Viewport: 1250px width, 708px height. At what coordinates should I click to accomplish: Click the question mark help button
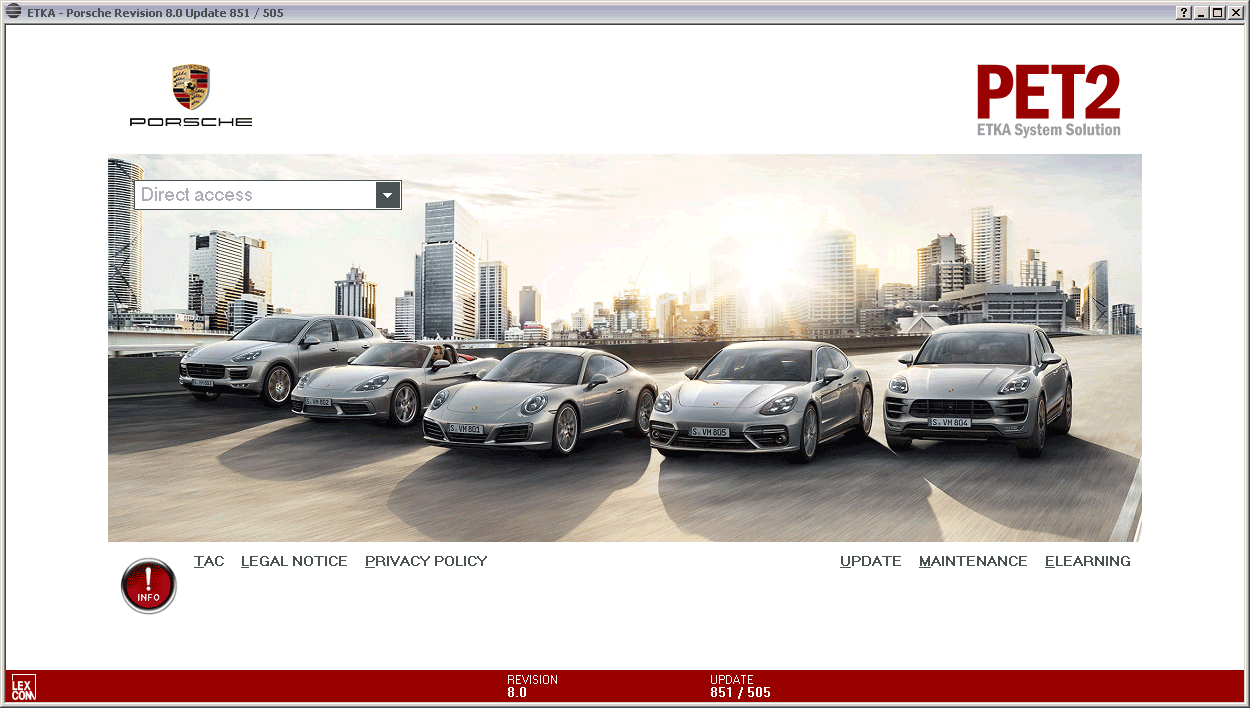pos(1184,13)
